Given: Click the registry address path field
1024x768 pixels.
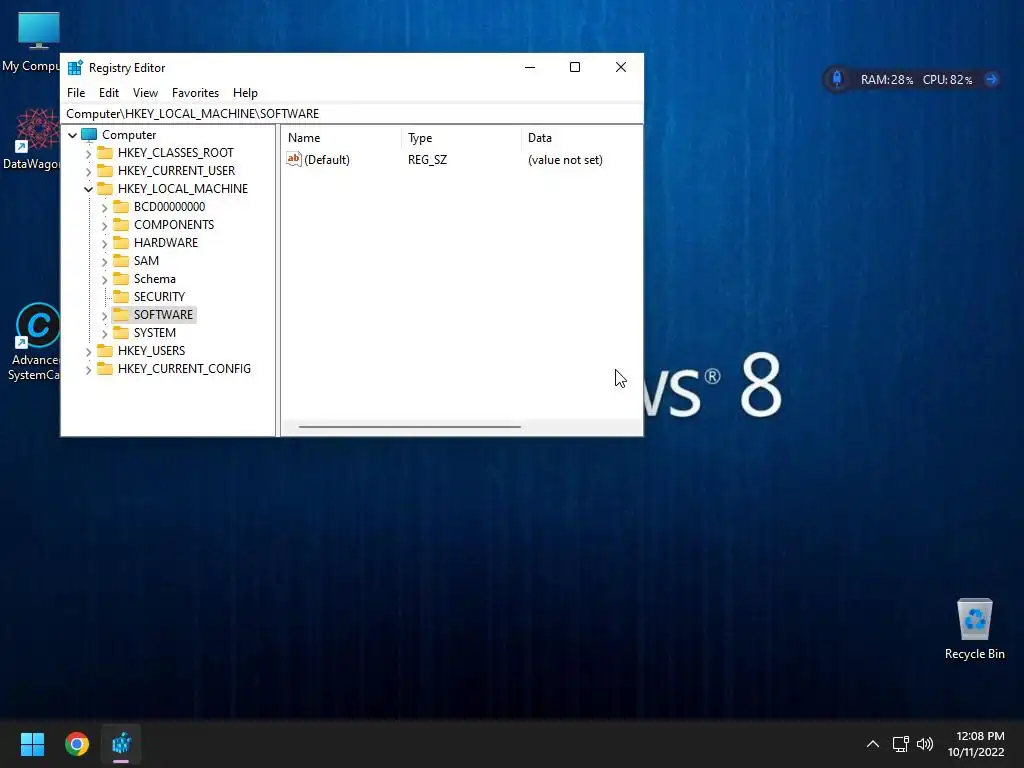Looking at the screenshot, I should pyautogui.click(x=351, y=114).
